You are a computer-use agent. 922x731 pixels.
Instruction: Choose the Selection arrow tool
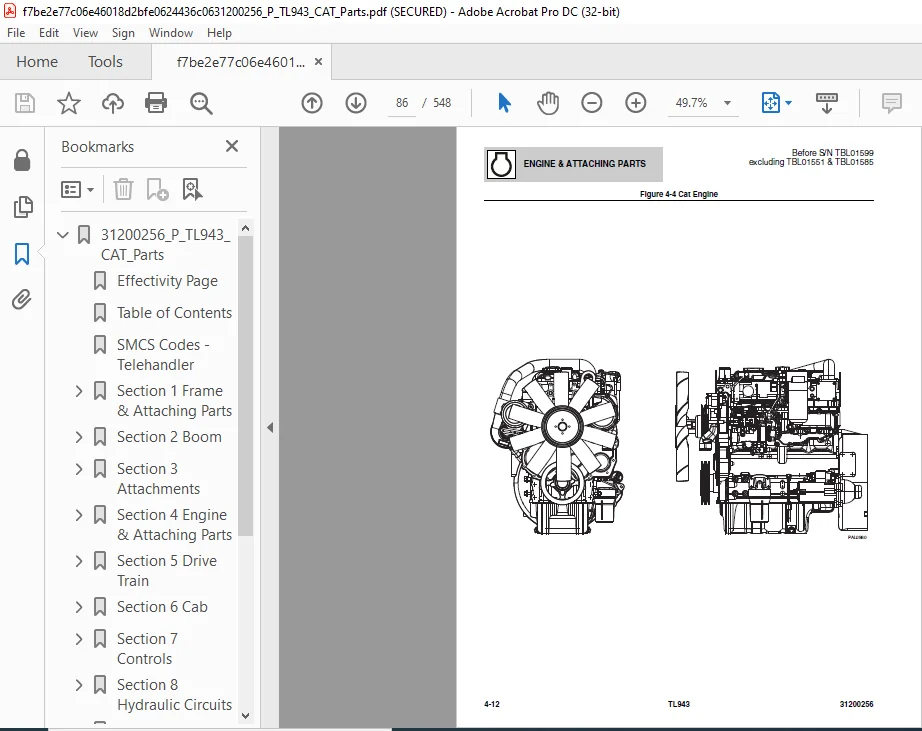[x=504, y=103]
